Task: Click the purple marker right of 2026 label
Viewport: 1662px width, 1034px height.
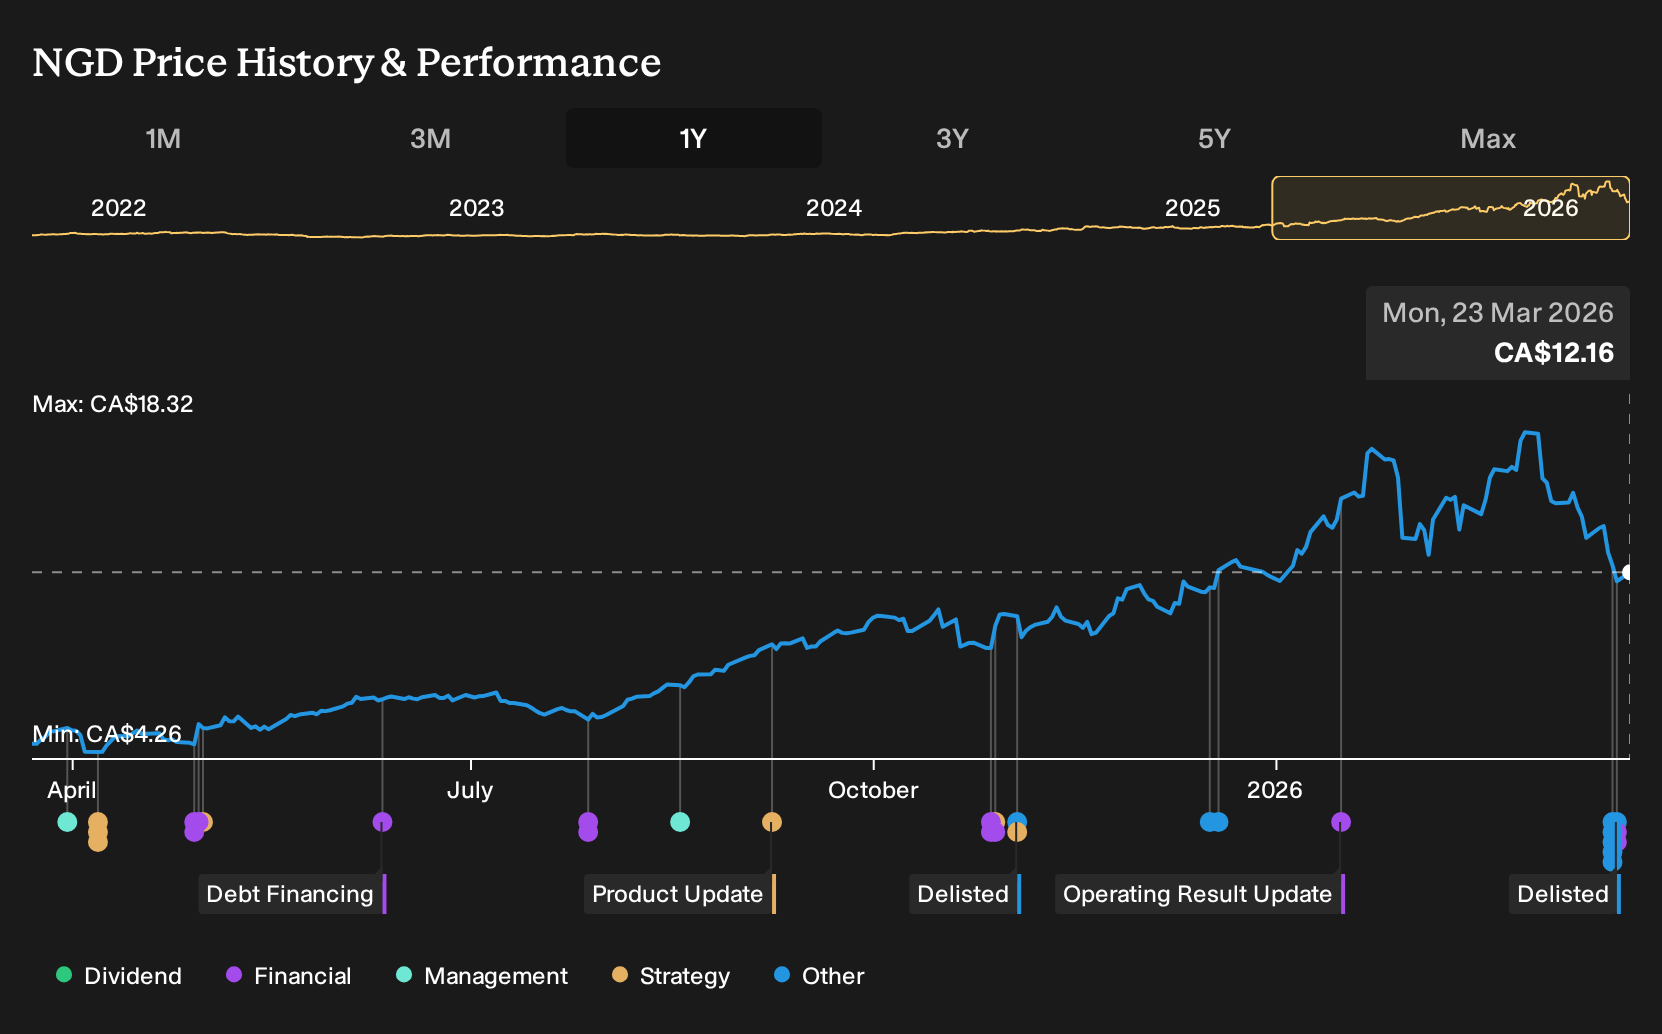Action: click(x=1341, y=822)
